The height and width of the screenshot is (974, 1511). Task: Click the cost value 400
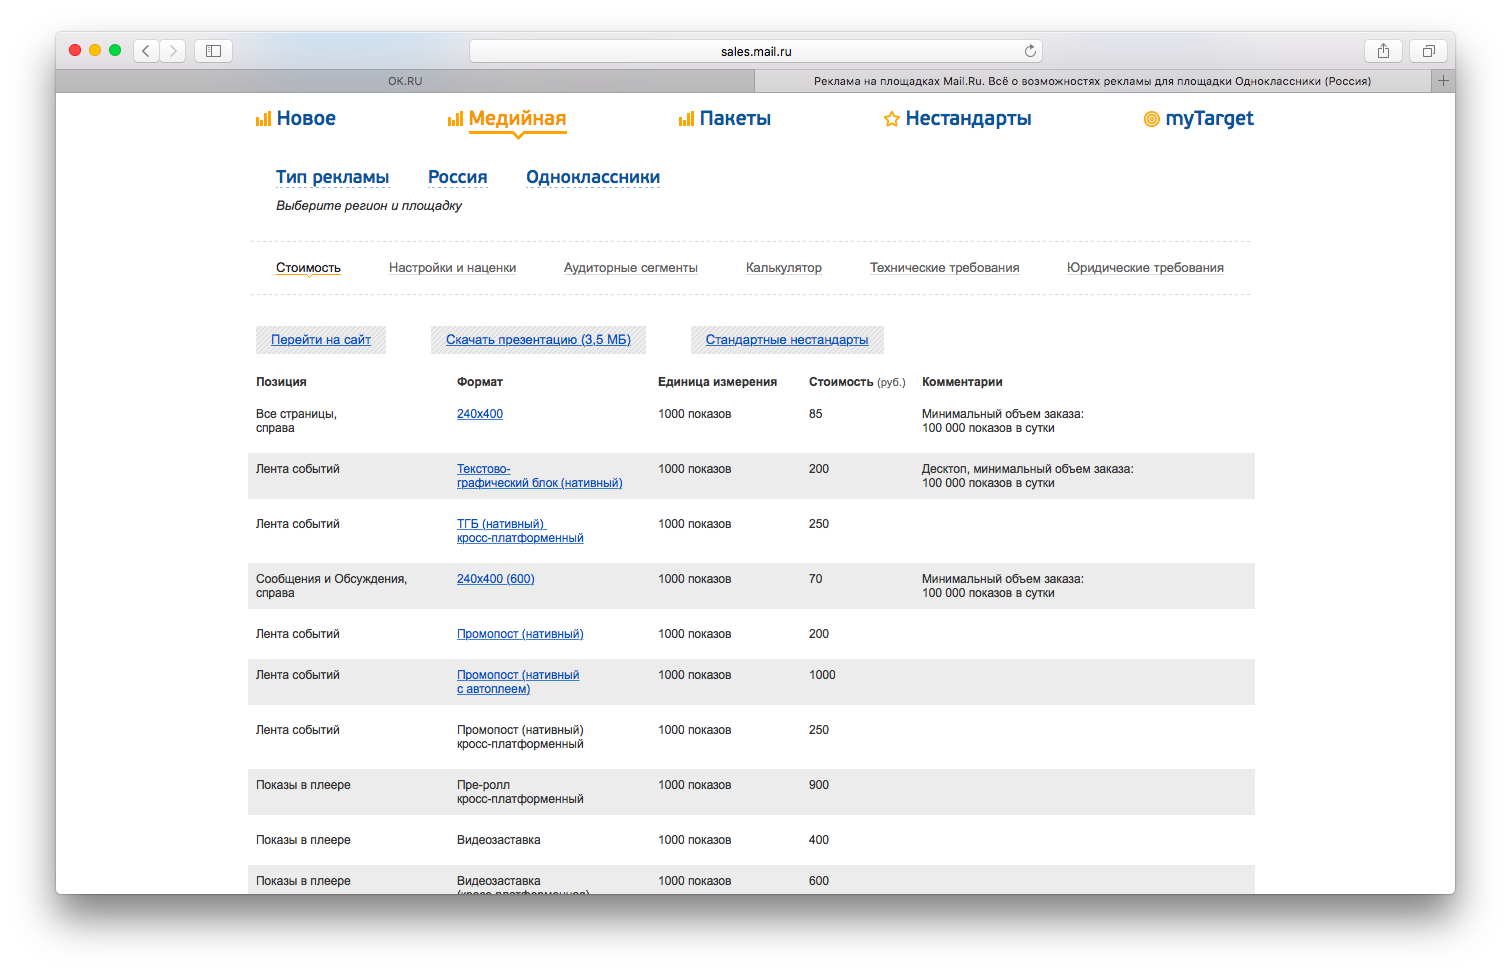click(x=819, y=840)
